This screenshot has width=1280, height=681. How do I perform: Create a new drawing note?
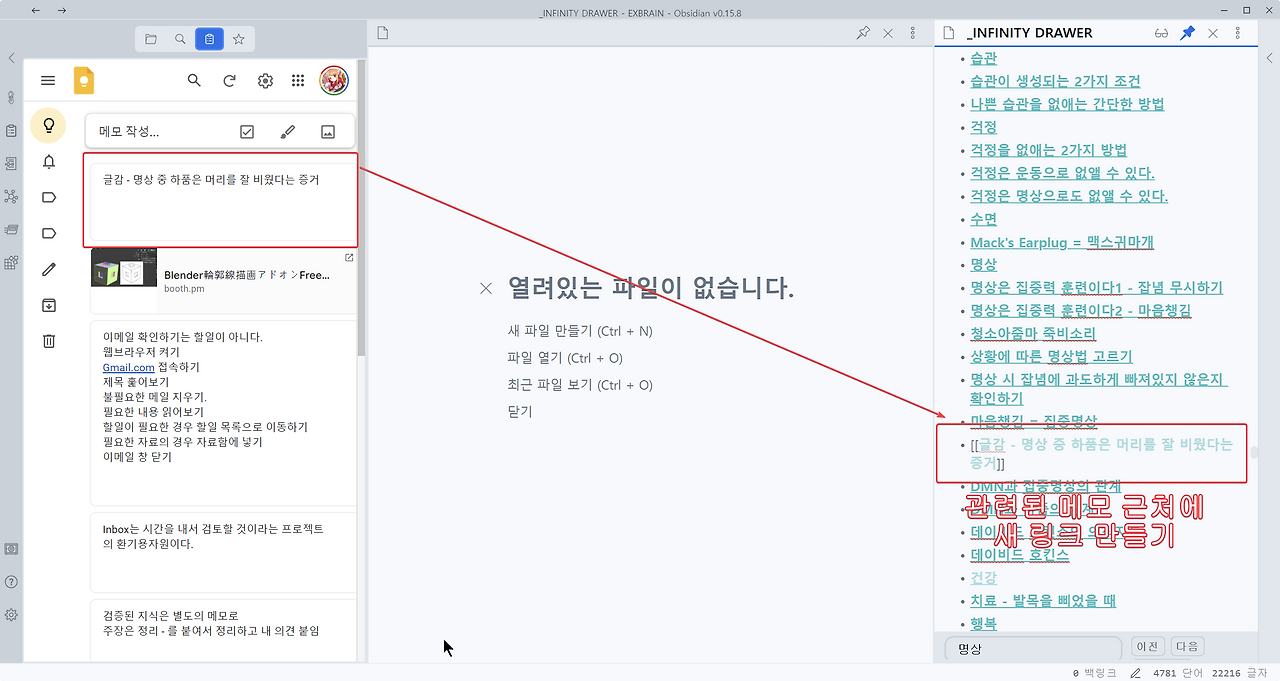tap(287, 131)
